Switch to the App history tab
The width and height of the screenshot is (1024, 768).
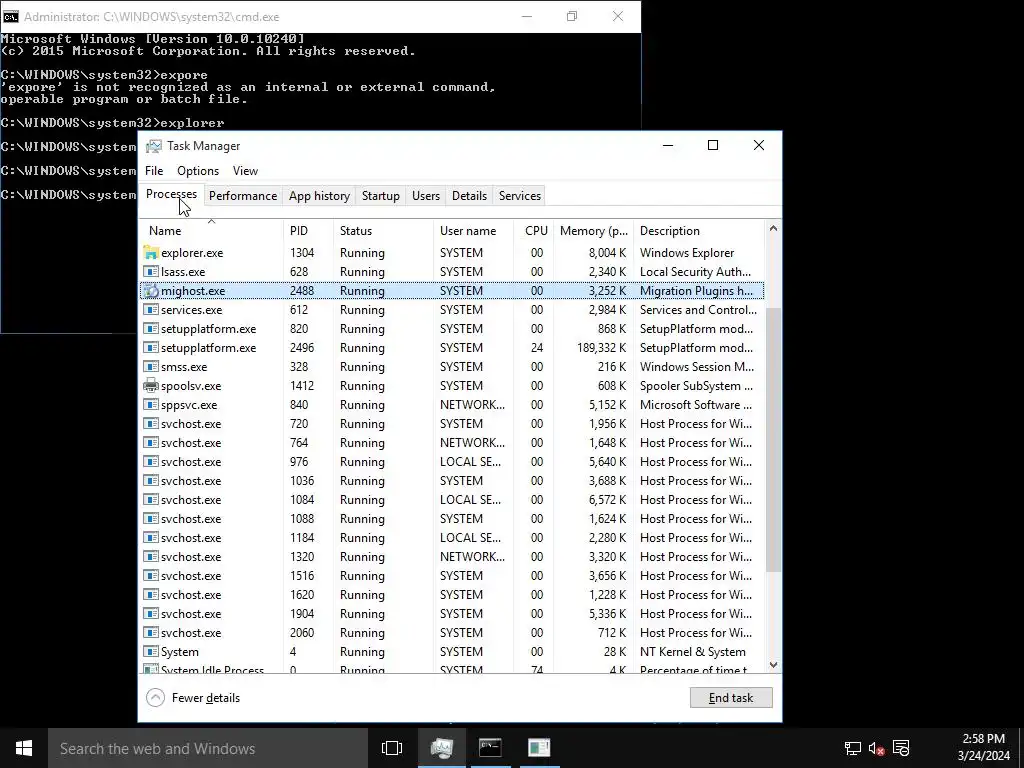[319, 196]
